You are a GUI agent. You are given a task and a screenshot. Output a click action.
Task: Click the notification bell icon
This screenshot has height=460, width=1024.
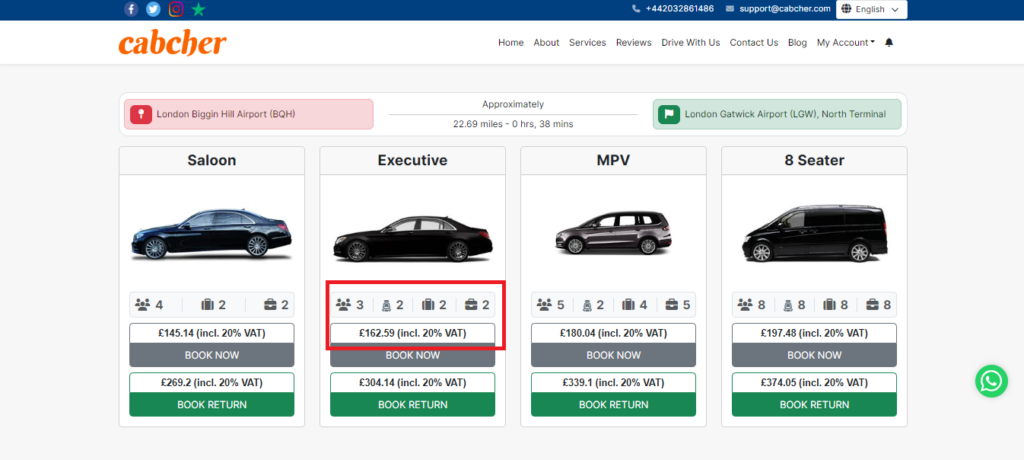pyautogui.click(x=889, y=42)
